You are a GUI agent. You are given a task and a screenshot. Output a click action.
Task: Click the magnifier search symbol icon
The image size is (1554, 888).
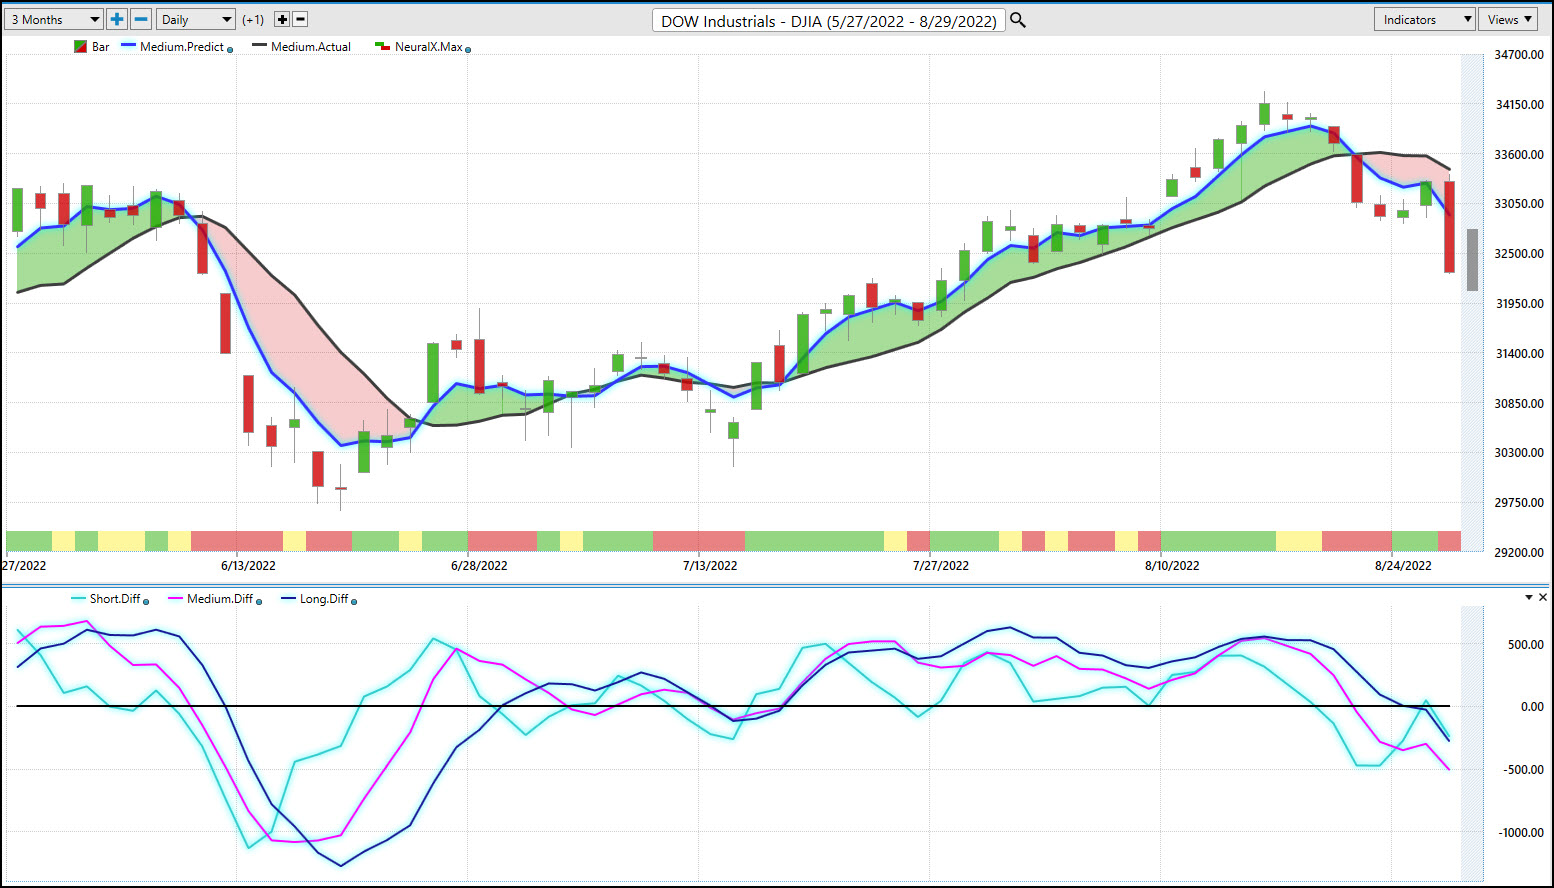(x=1018, y=19)
